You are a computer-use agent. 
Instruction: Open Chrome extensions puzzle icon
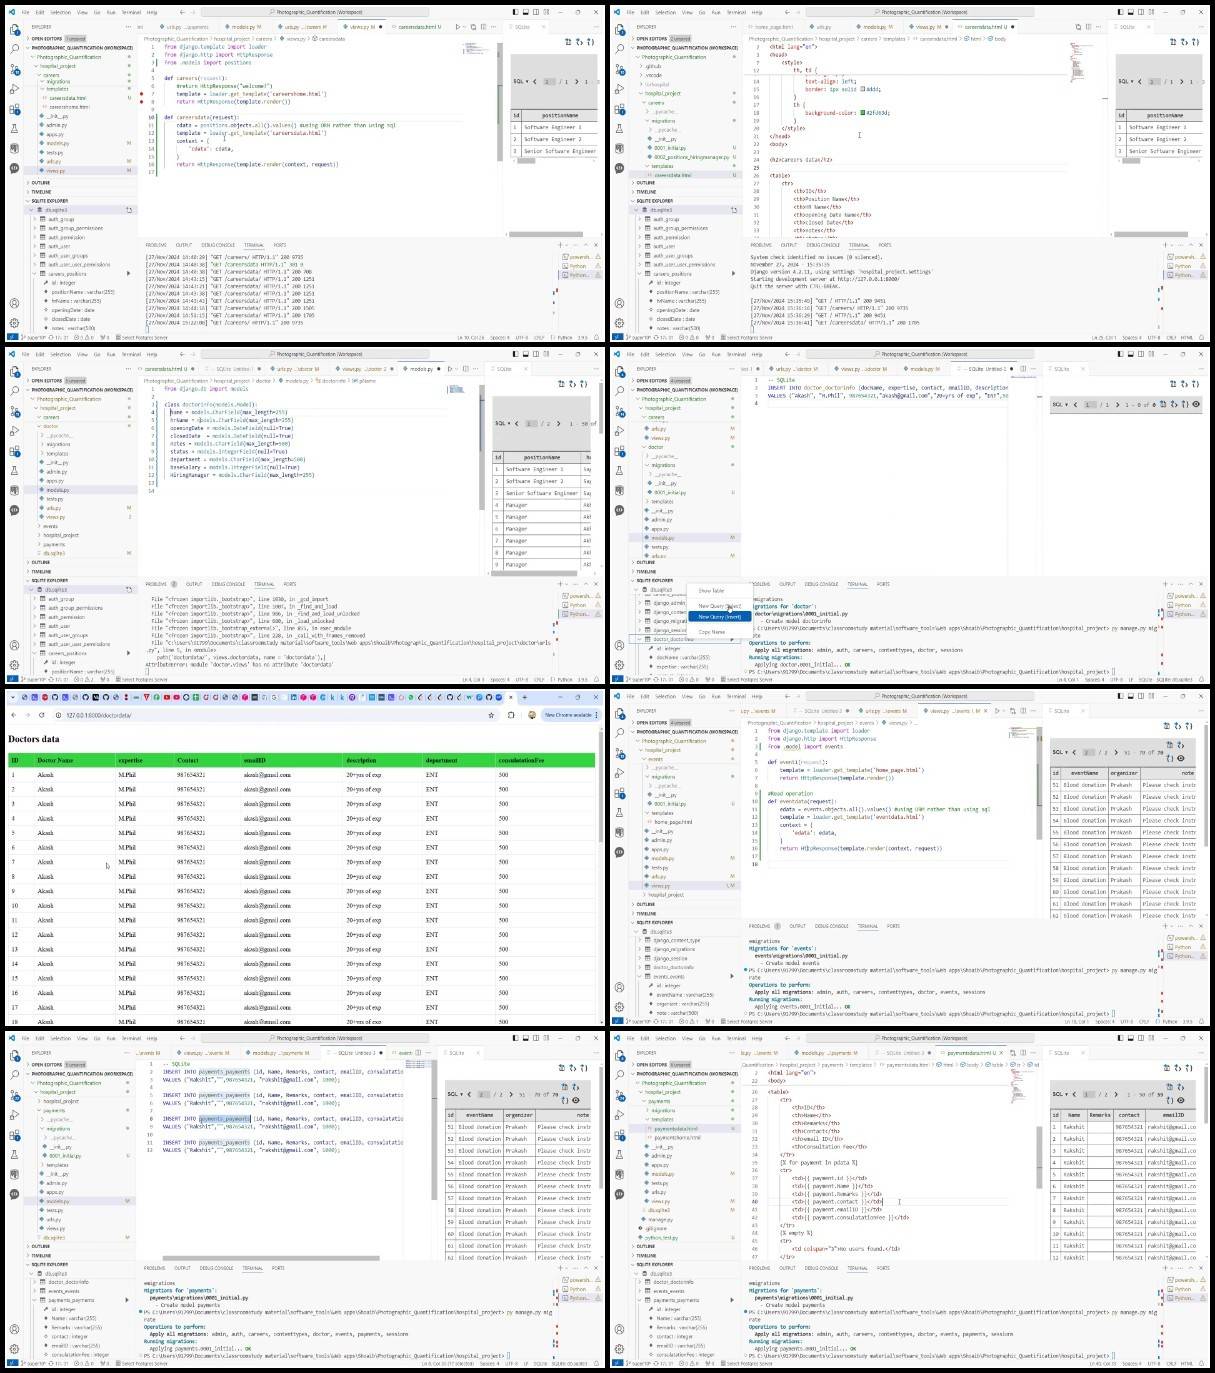[512, 715]
